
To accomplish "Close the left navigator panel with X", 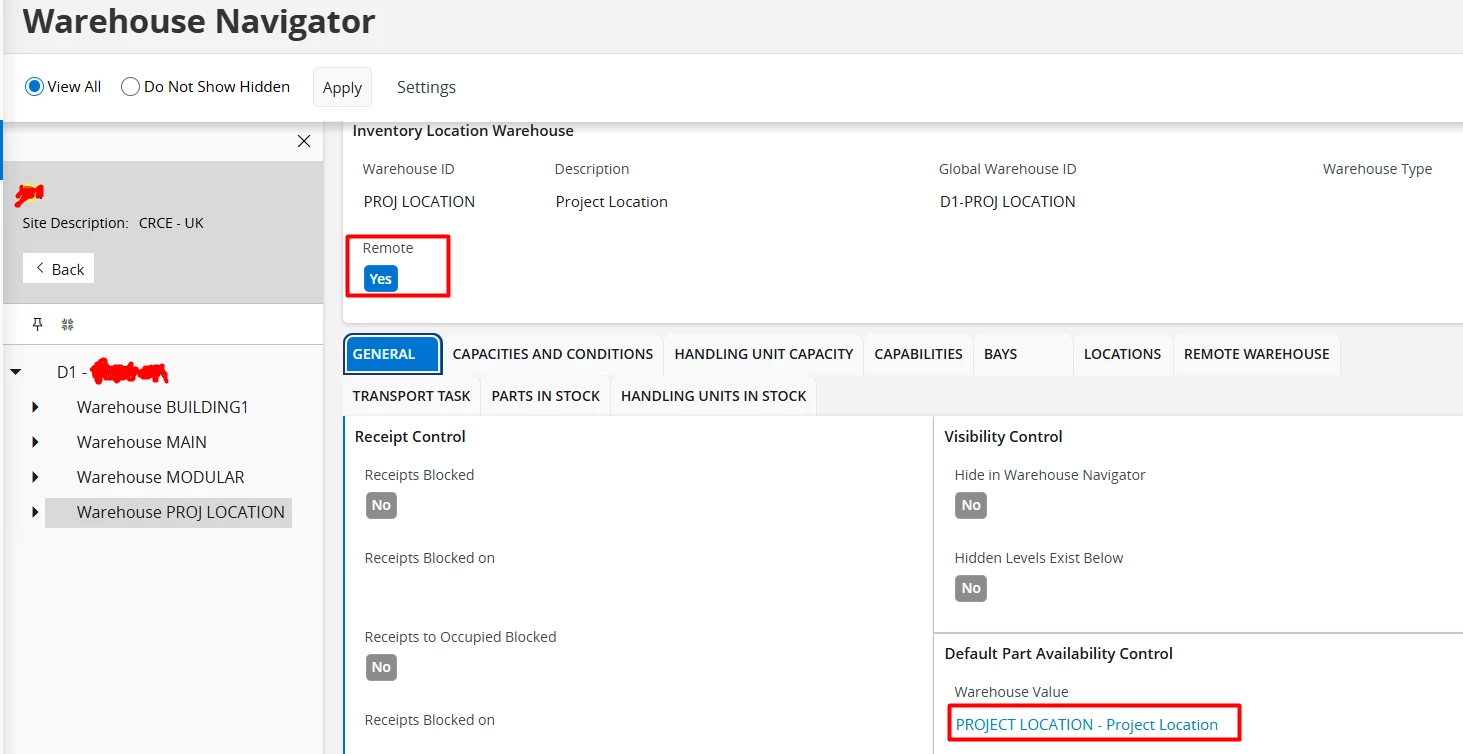I will (x=304, y=142).
